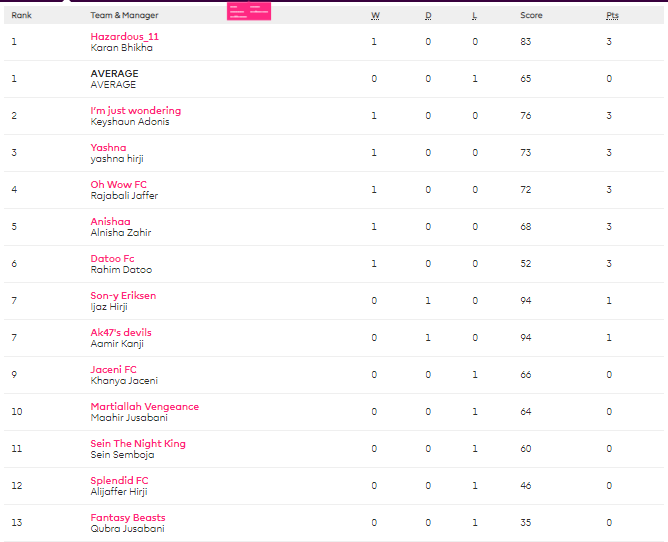Open the Datoo Fc team link
Screen dimensions: 668x542
(112, 258)
